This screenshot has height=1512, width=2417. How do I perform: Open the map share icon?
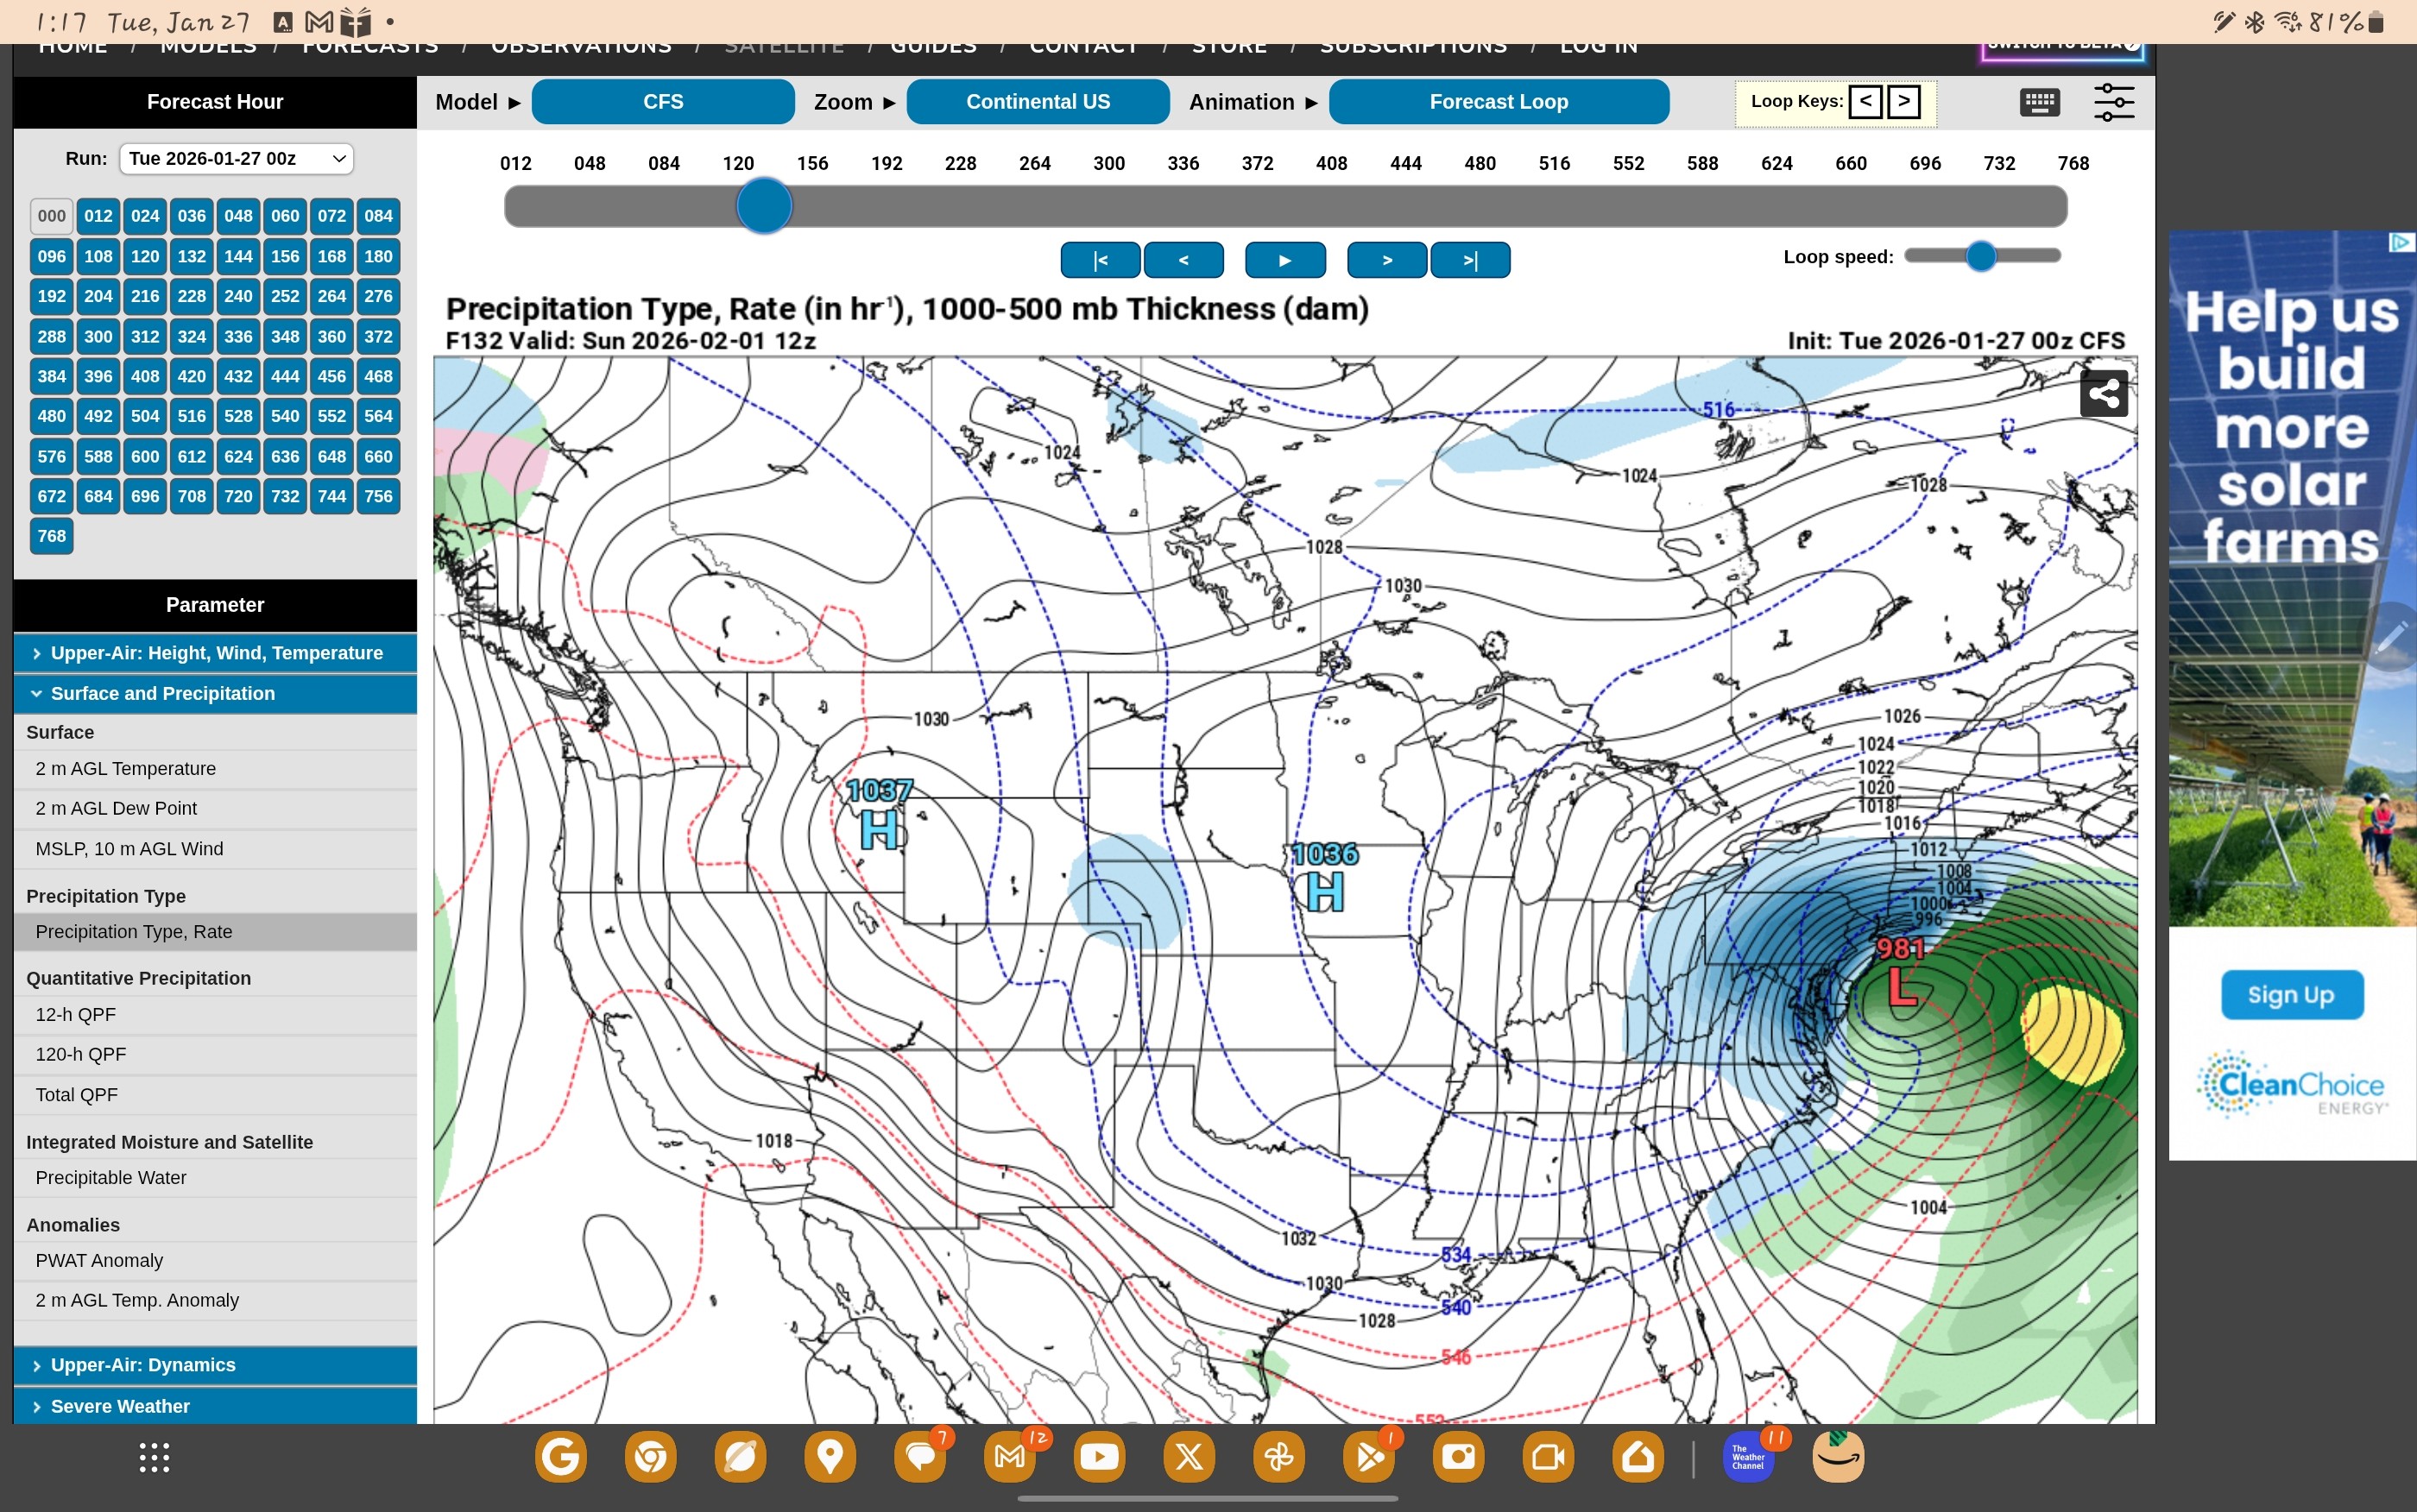(2103, 393)
